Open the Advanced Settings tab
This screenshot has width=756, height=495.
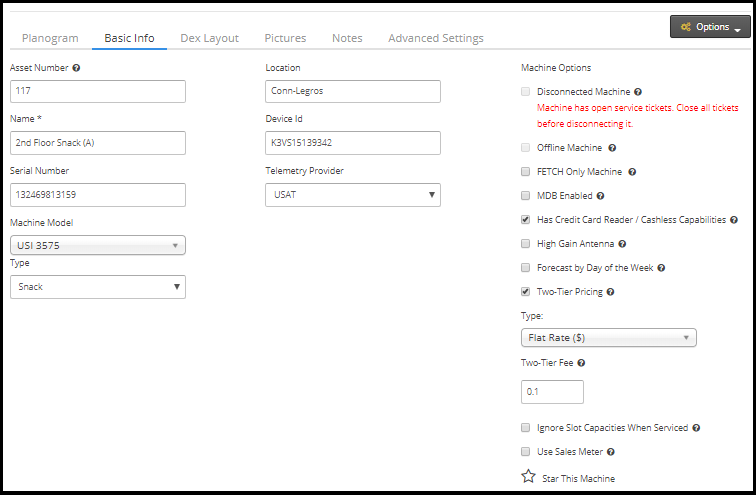(435, 38)
